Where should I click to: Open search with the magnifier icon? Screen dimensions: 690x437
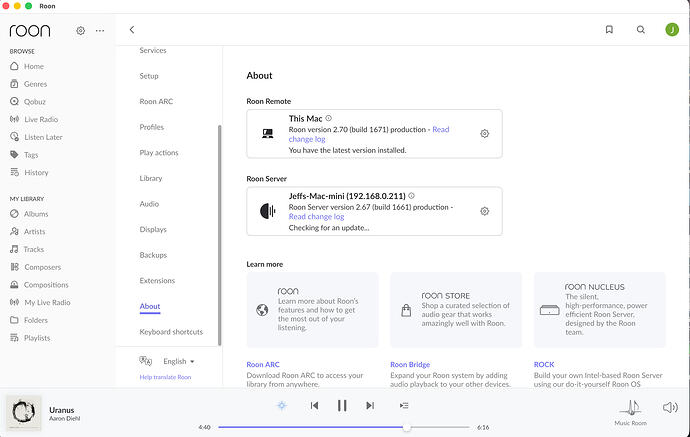coord(641,29)
